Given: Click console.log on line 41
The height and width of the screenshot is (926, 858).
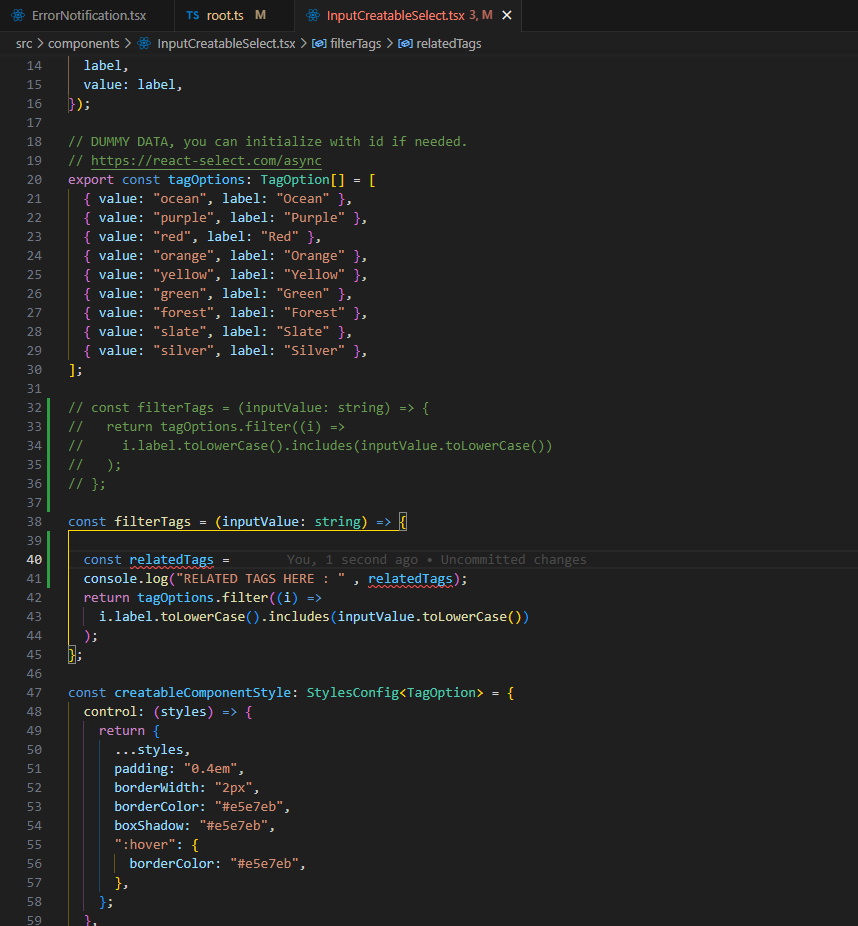Looking at the screenshot, I should coord(125,579).
